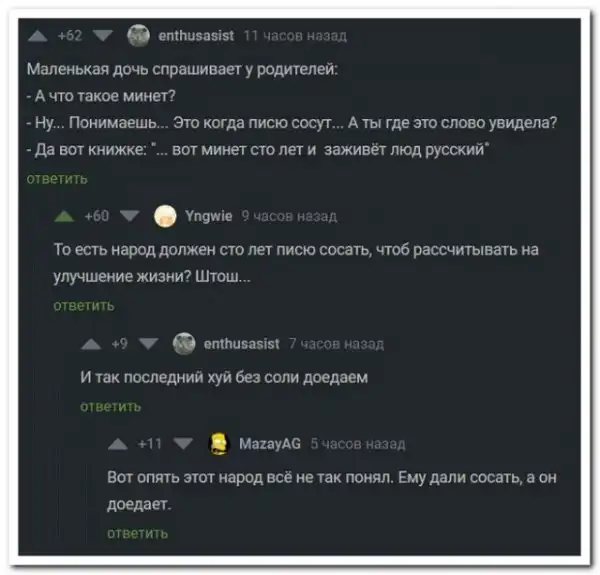Downvote the enthusasist reply rated +9
This screenshot has width=600, height=575.
pos(148,344)
